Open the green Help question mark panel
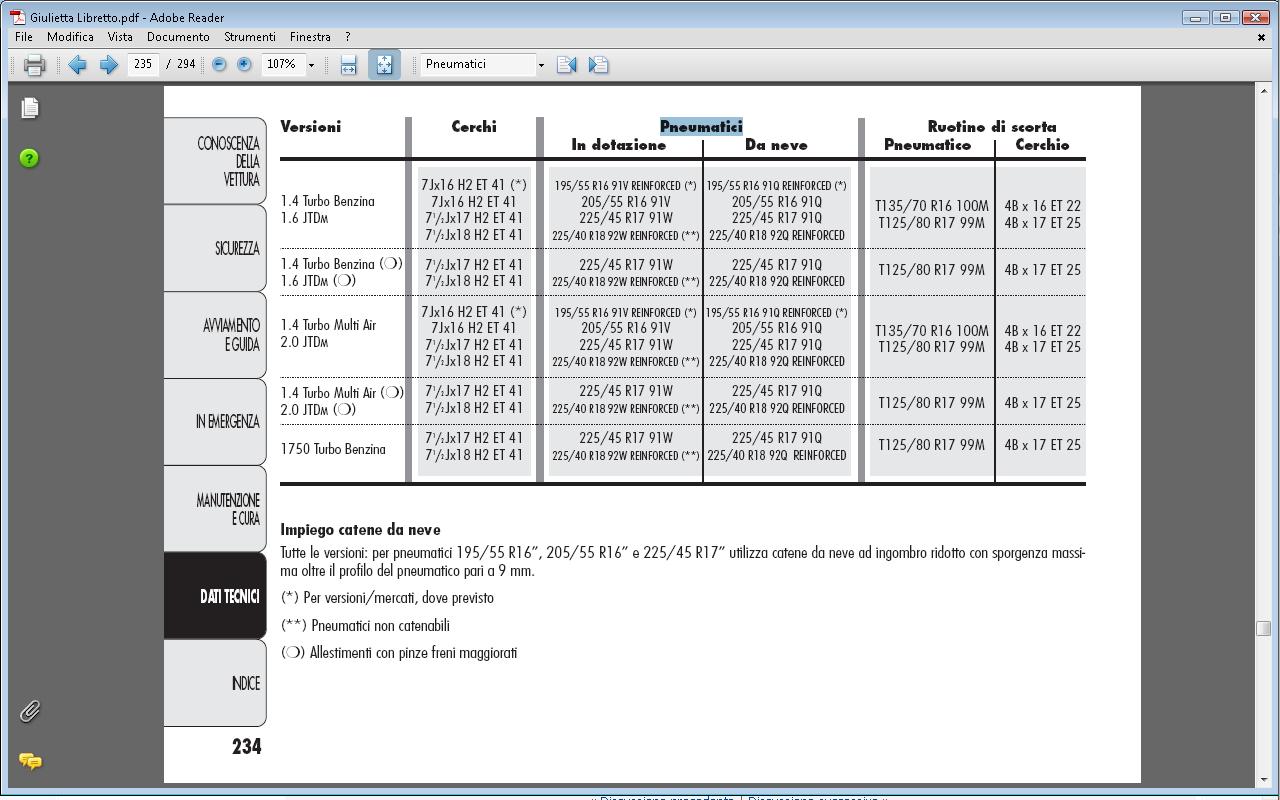The image size is (1280, 800). click(x=30, y=158)
